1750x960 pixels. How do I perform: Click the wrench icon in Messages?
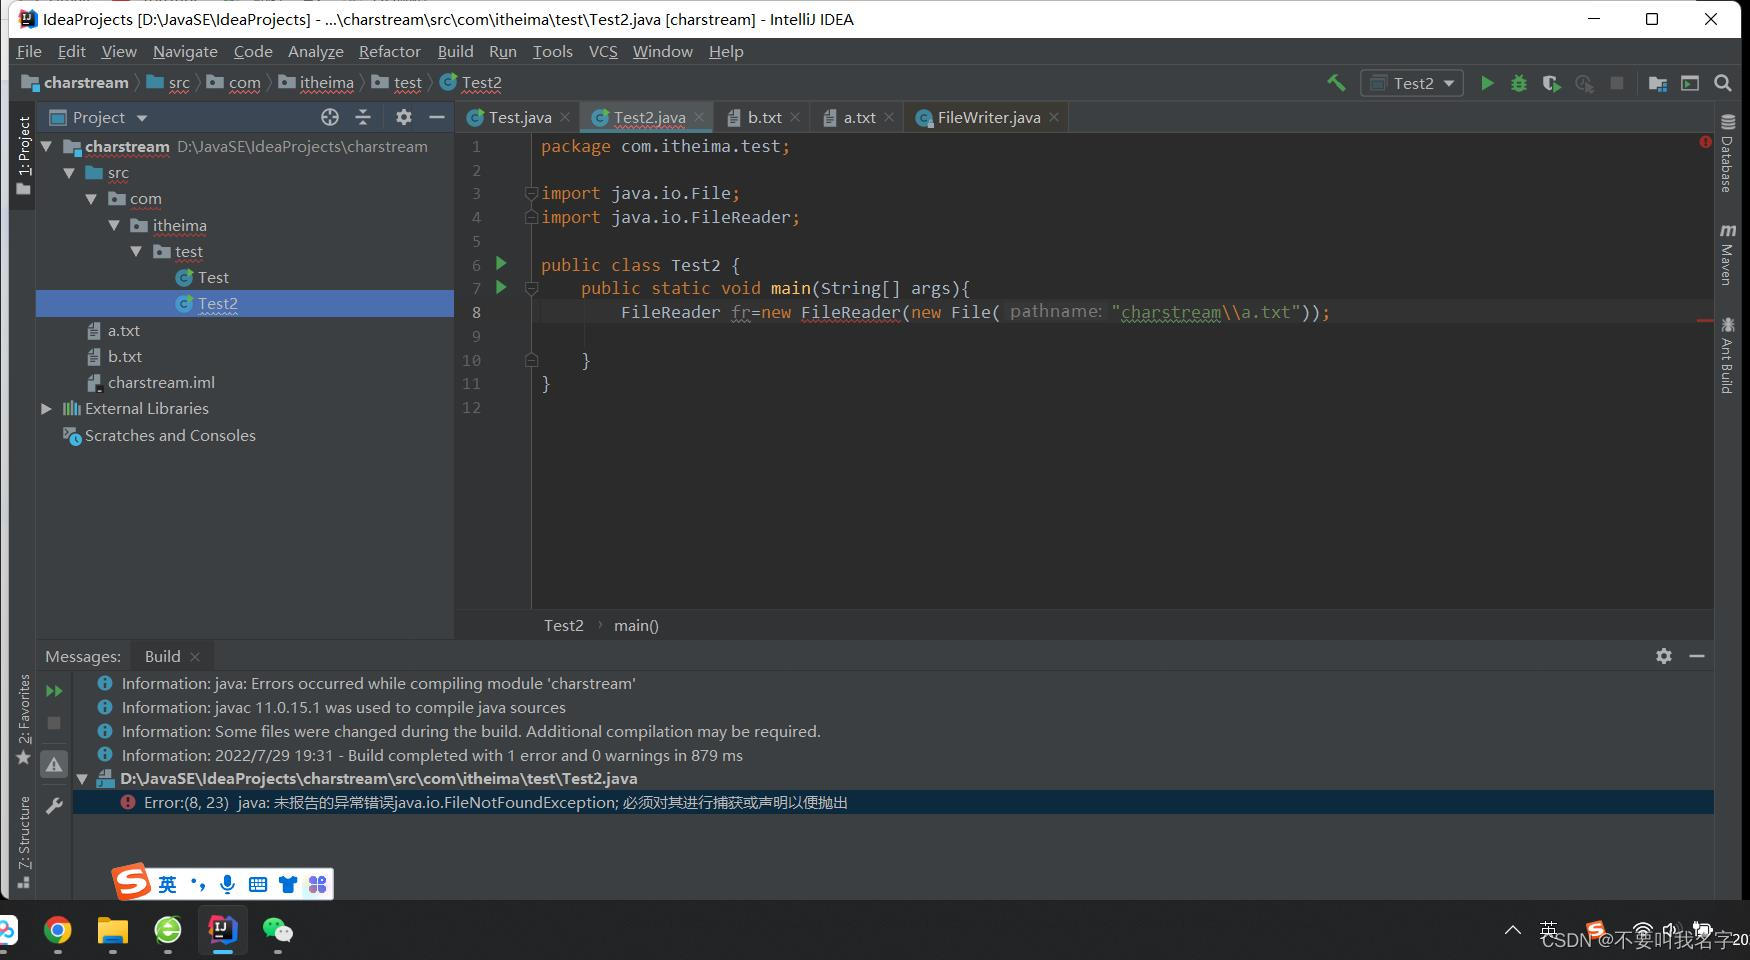[54, 806]
